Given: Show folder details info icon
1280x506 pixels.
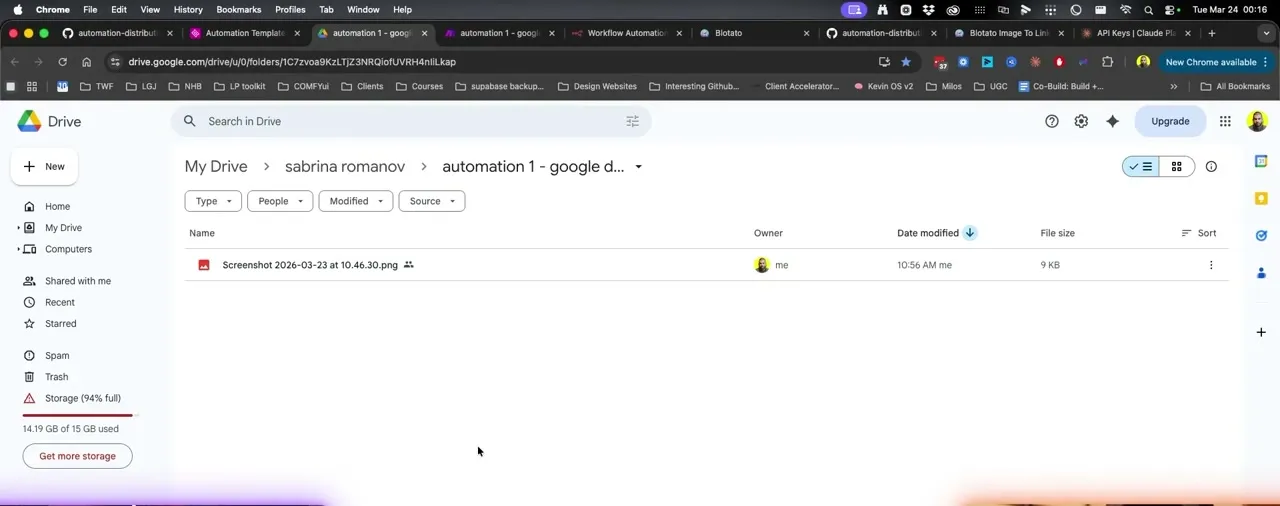Looking at the screenshot, I should (x=1211, y=166).
